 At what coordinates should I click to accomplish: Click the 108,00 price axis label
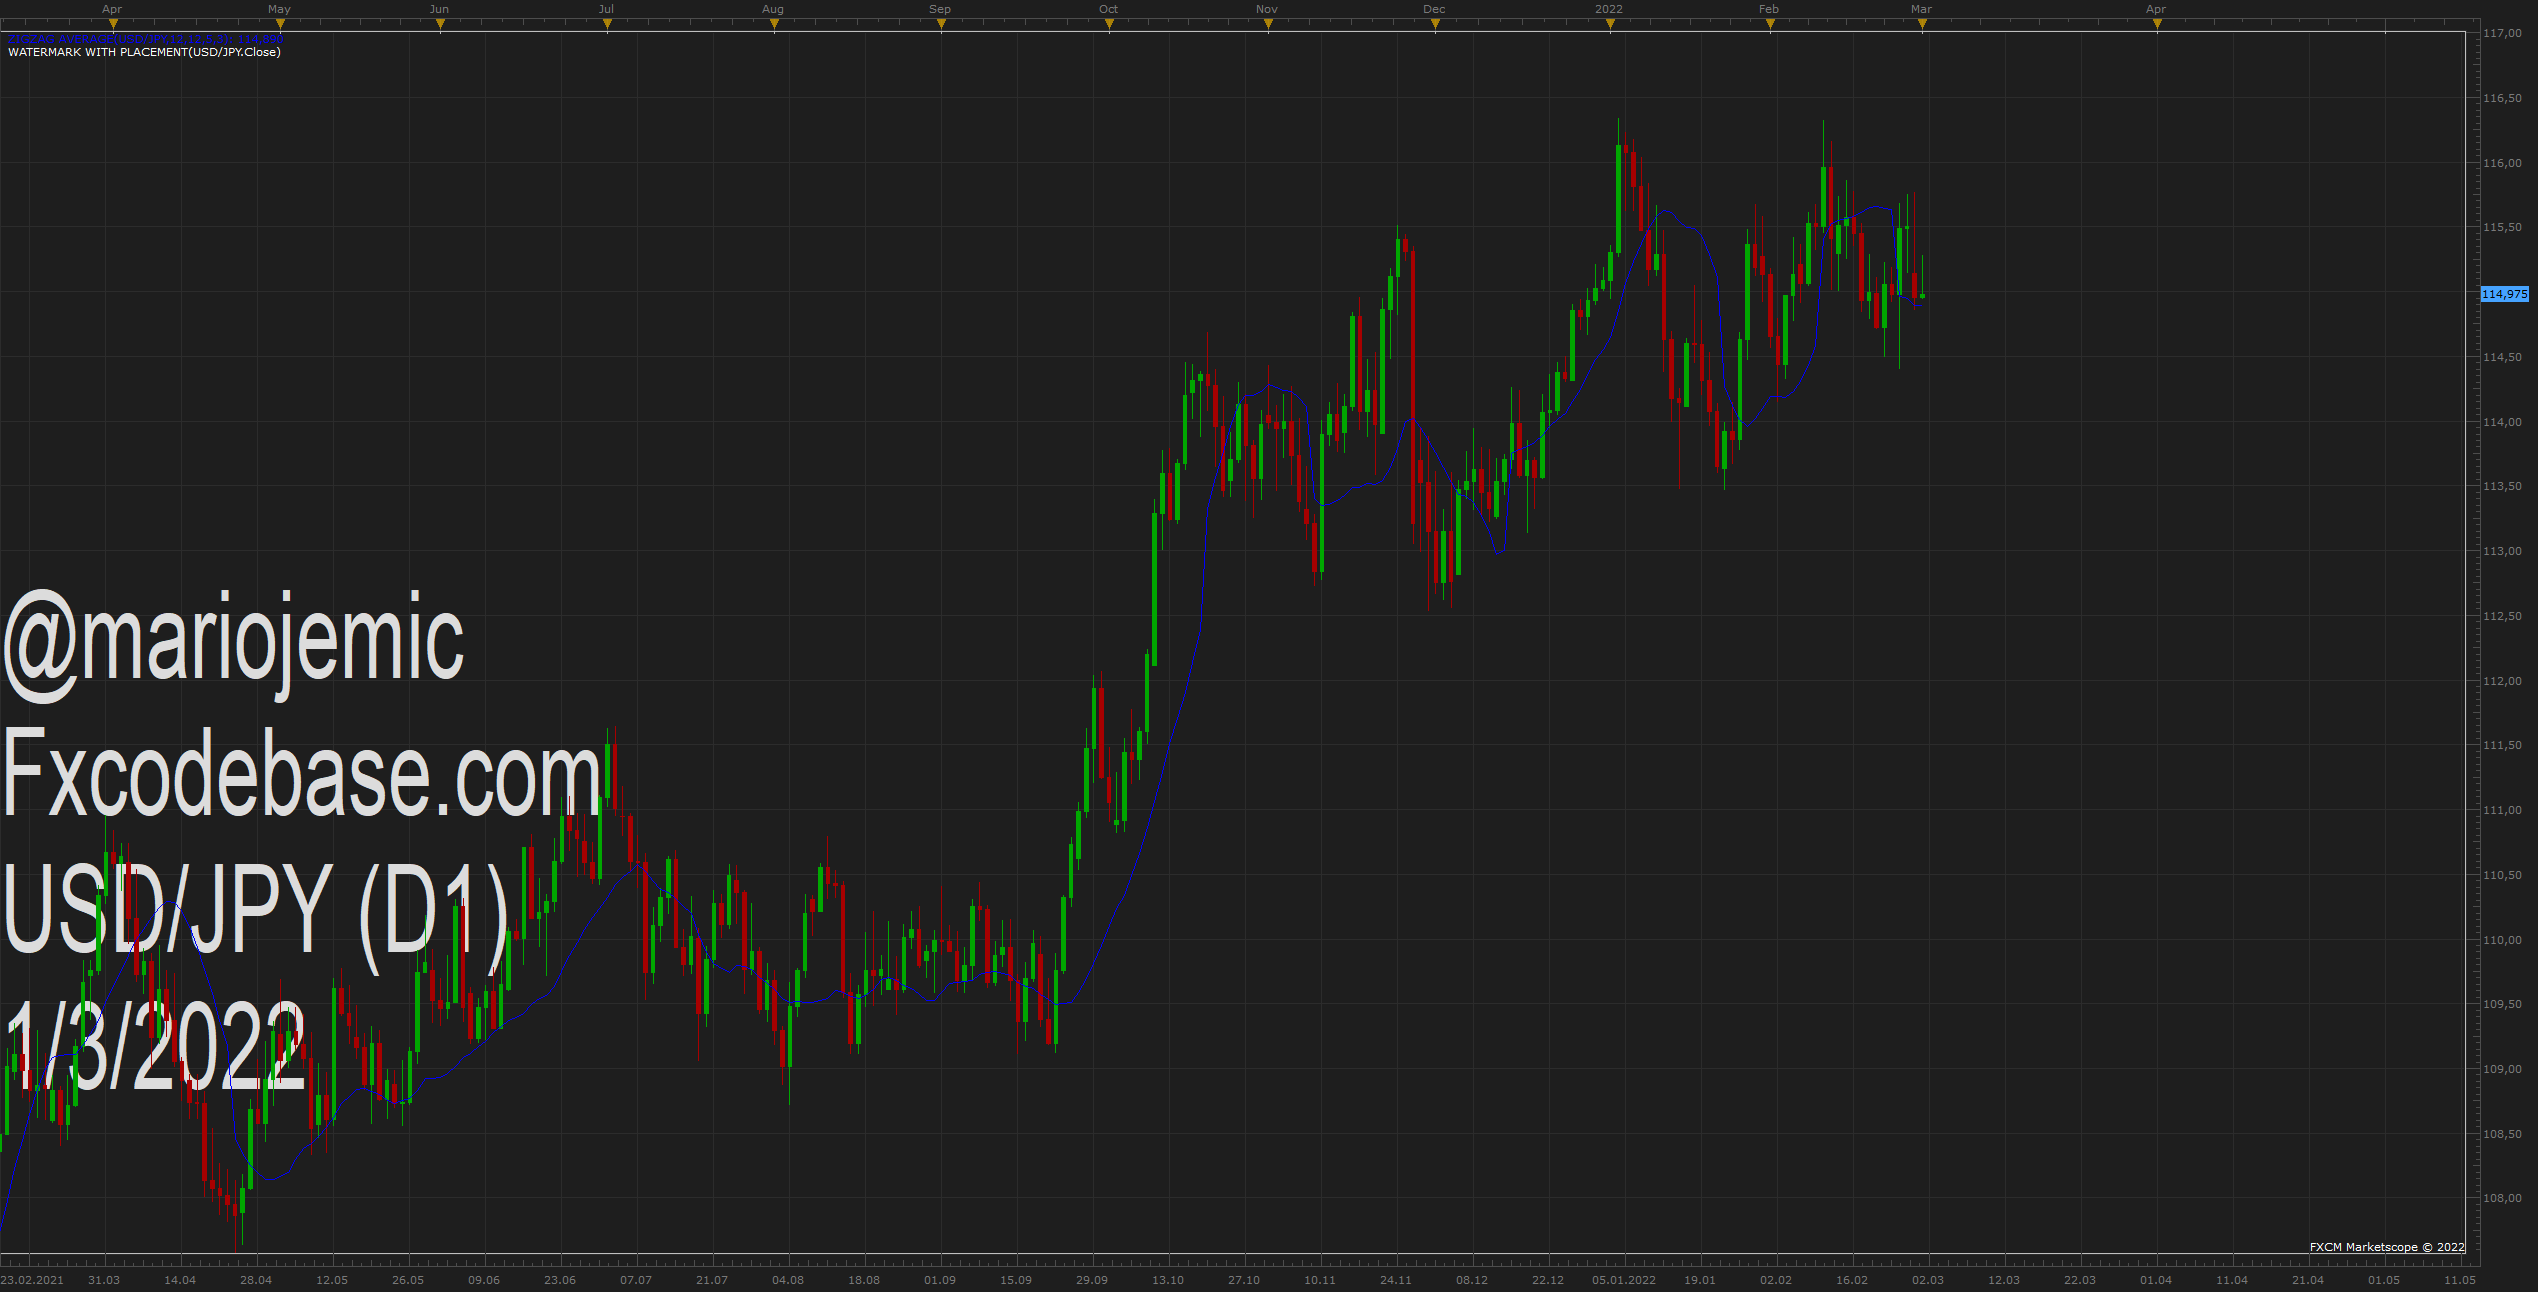(2502, 1198)
